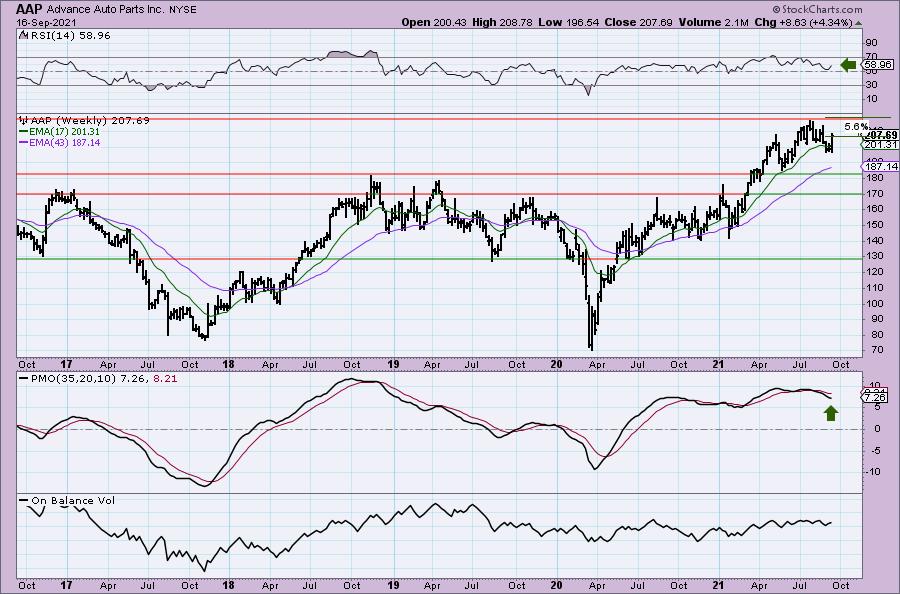Click the EMA(43) 187.14 legend

click(x=63, y=142)
